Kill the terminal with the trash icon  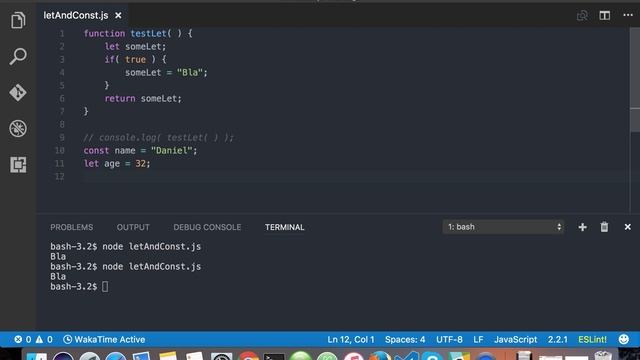pyautogui.click(x=604, y=227)
